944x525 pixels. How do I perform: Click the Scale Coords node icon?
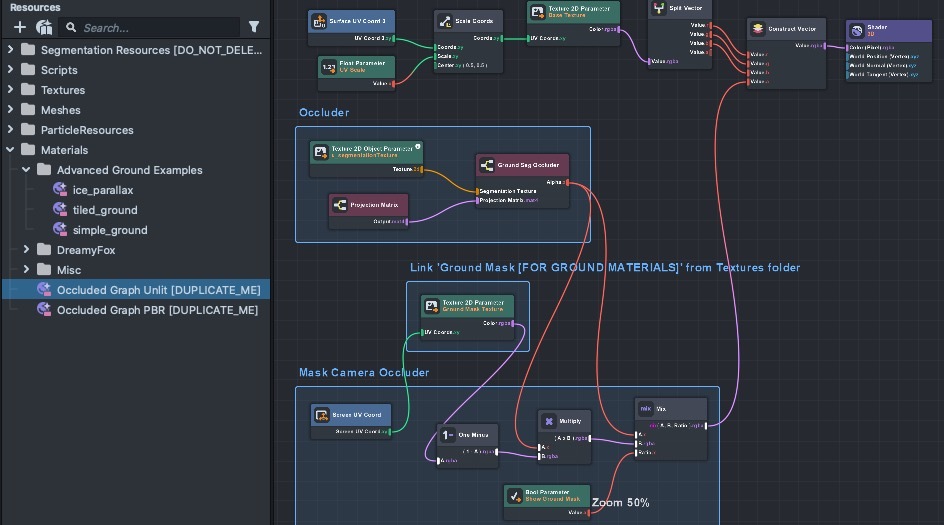pyautogui.click(x=445, y=21)
